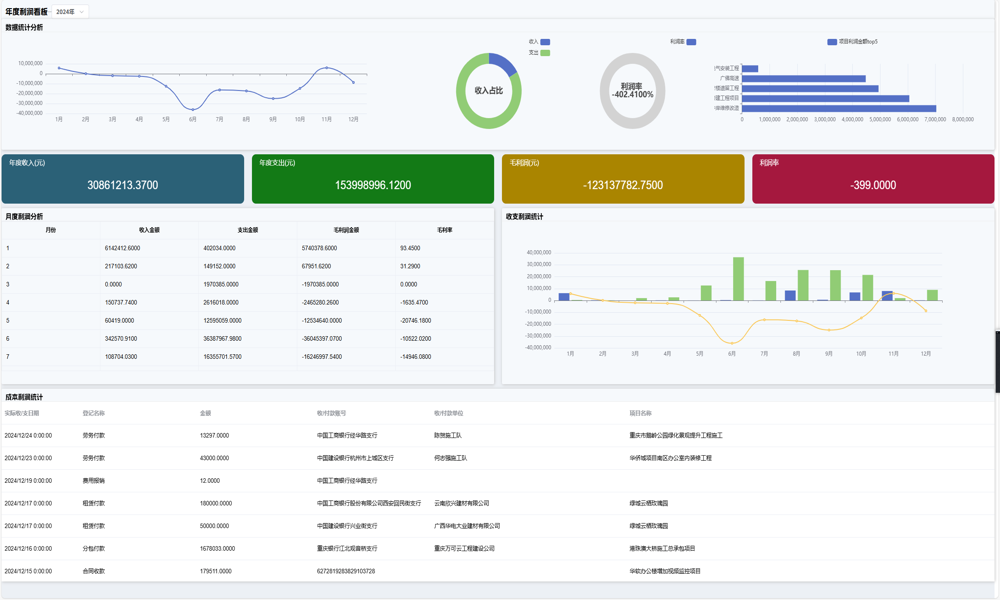Click the 毛利率 column header
The height and width of the screenshot is (600, 1000).
[x=444, y=230]
